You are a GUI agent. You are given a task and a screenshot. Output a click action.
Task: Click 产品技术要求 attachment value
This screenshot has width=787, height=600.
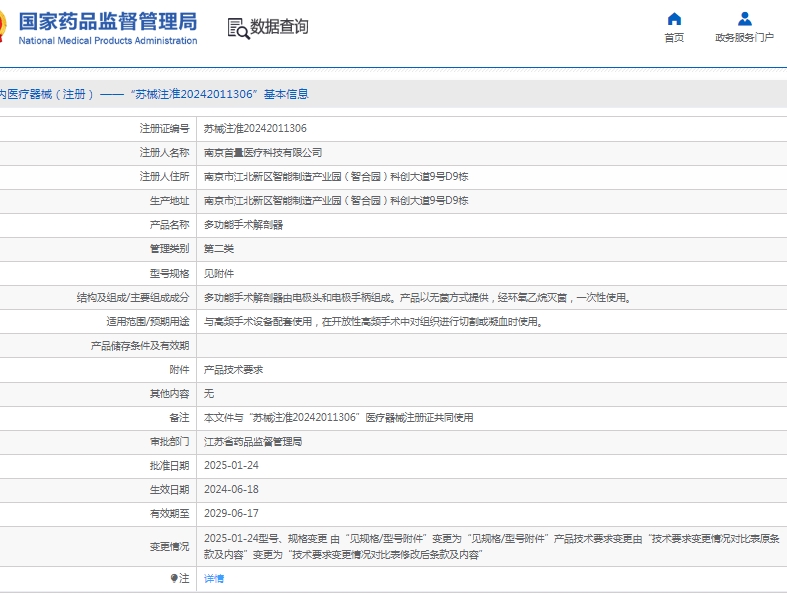click(x=233, y=370)
